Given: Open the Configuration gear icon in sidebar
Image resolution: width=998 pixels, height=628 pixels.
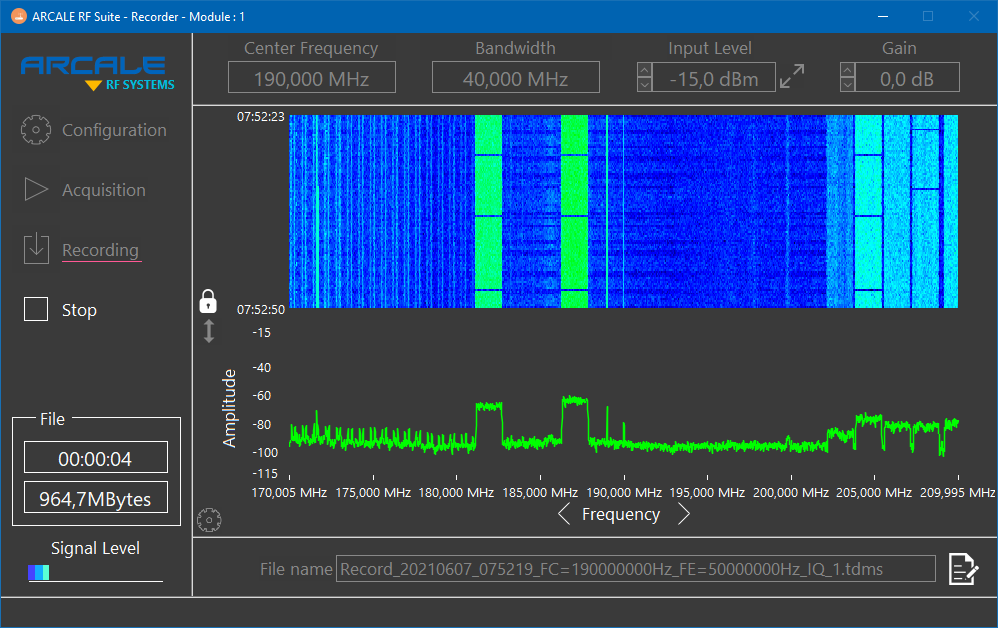Looking at the screenshot, I should tap(36, 129).
